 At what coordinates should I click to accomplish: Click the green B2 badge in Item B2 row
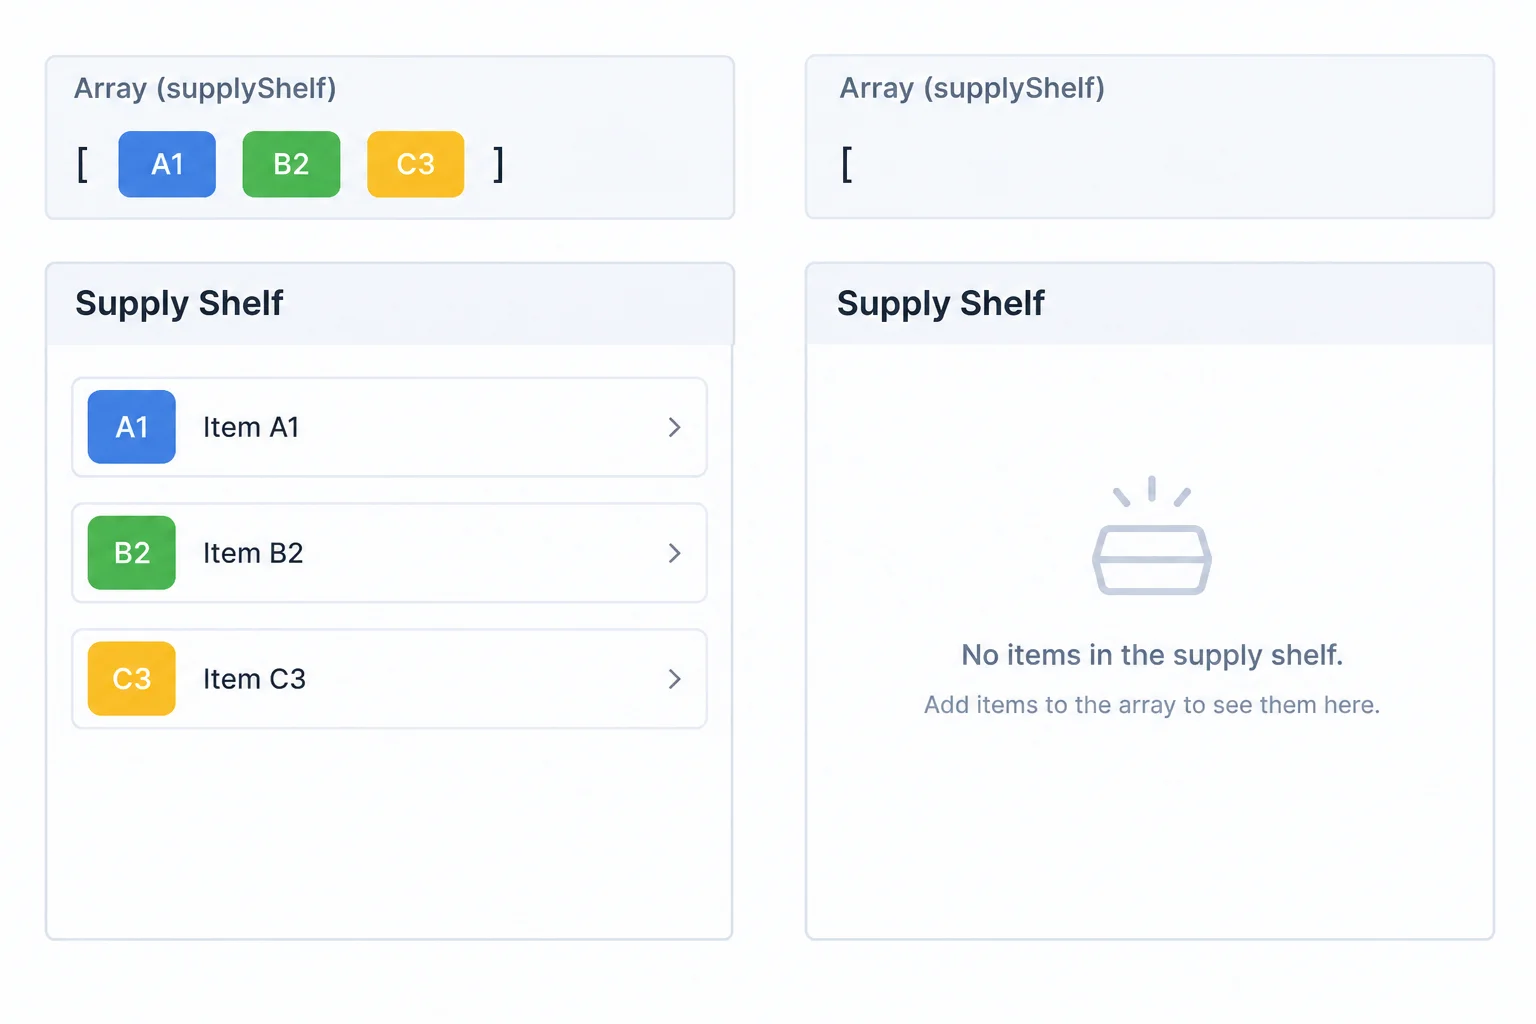[132, 553]
